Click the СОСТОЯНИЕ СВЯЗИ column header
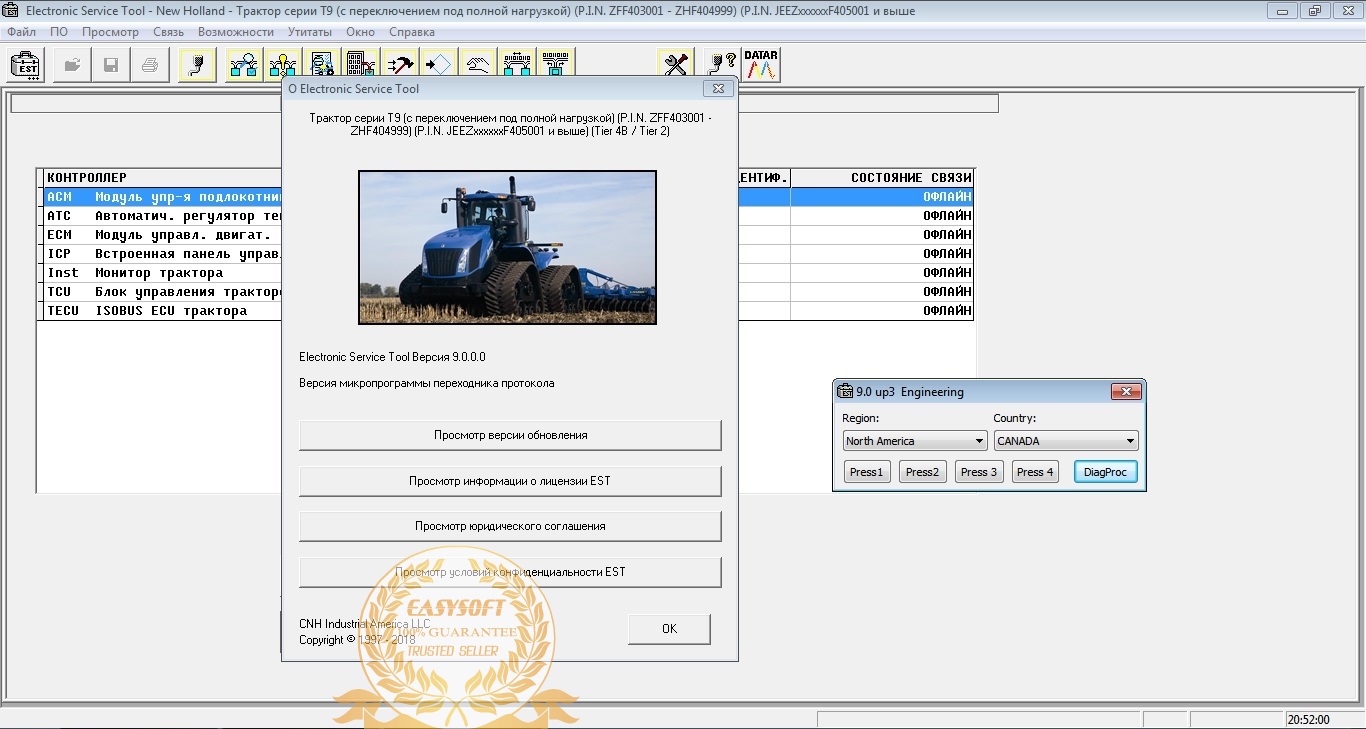Screen dimensions: 1366x729 click(x=882, y=178)
